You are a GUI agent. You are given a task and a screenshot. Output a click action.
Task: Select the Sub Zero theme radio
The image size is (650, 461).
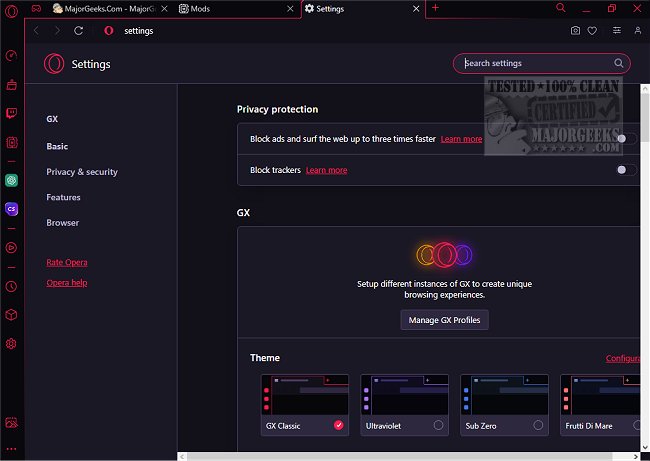[x=538, y=425]
